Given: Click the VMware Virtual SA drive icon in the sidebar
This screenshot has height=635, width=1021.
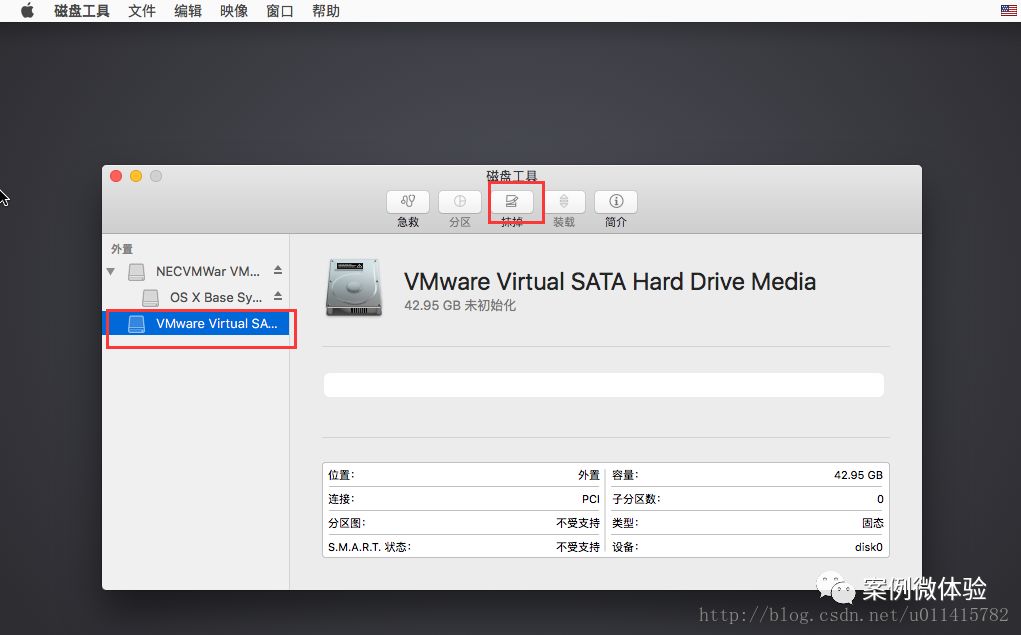Looking at the screenshot, I should pyautogui.click(x=136, y=324).
